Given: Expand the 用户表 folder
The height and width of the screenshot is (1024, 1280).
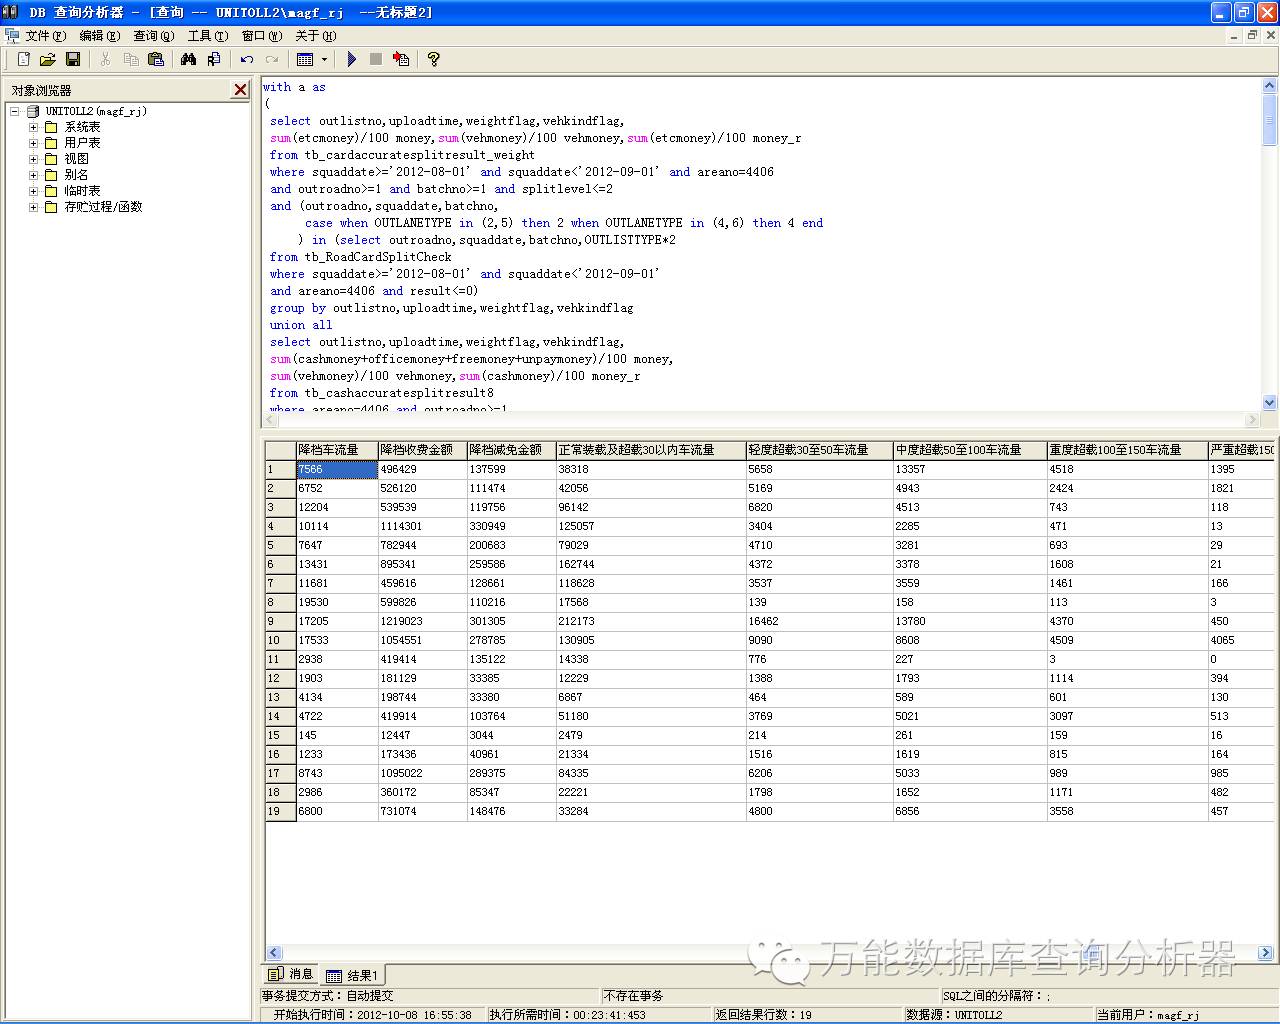Looking at the screenshot, I should (x=33, y=143).
